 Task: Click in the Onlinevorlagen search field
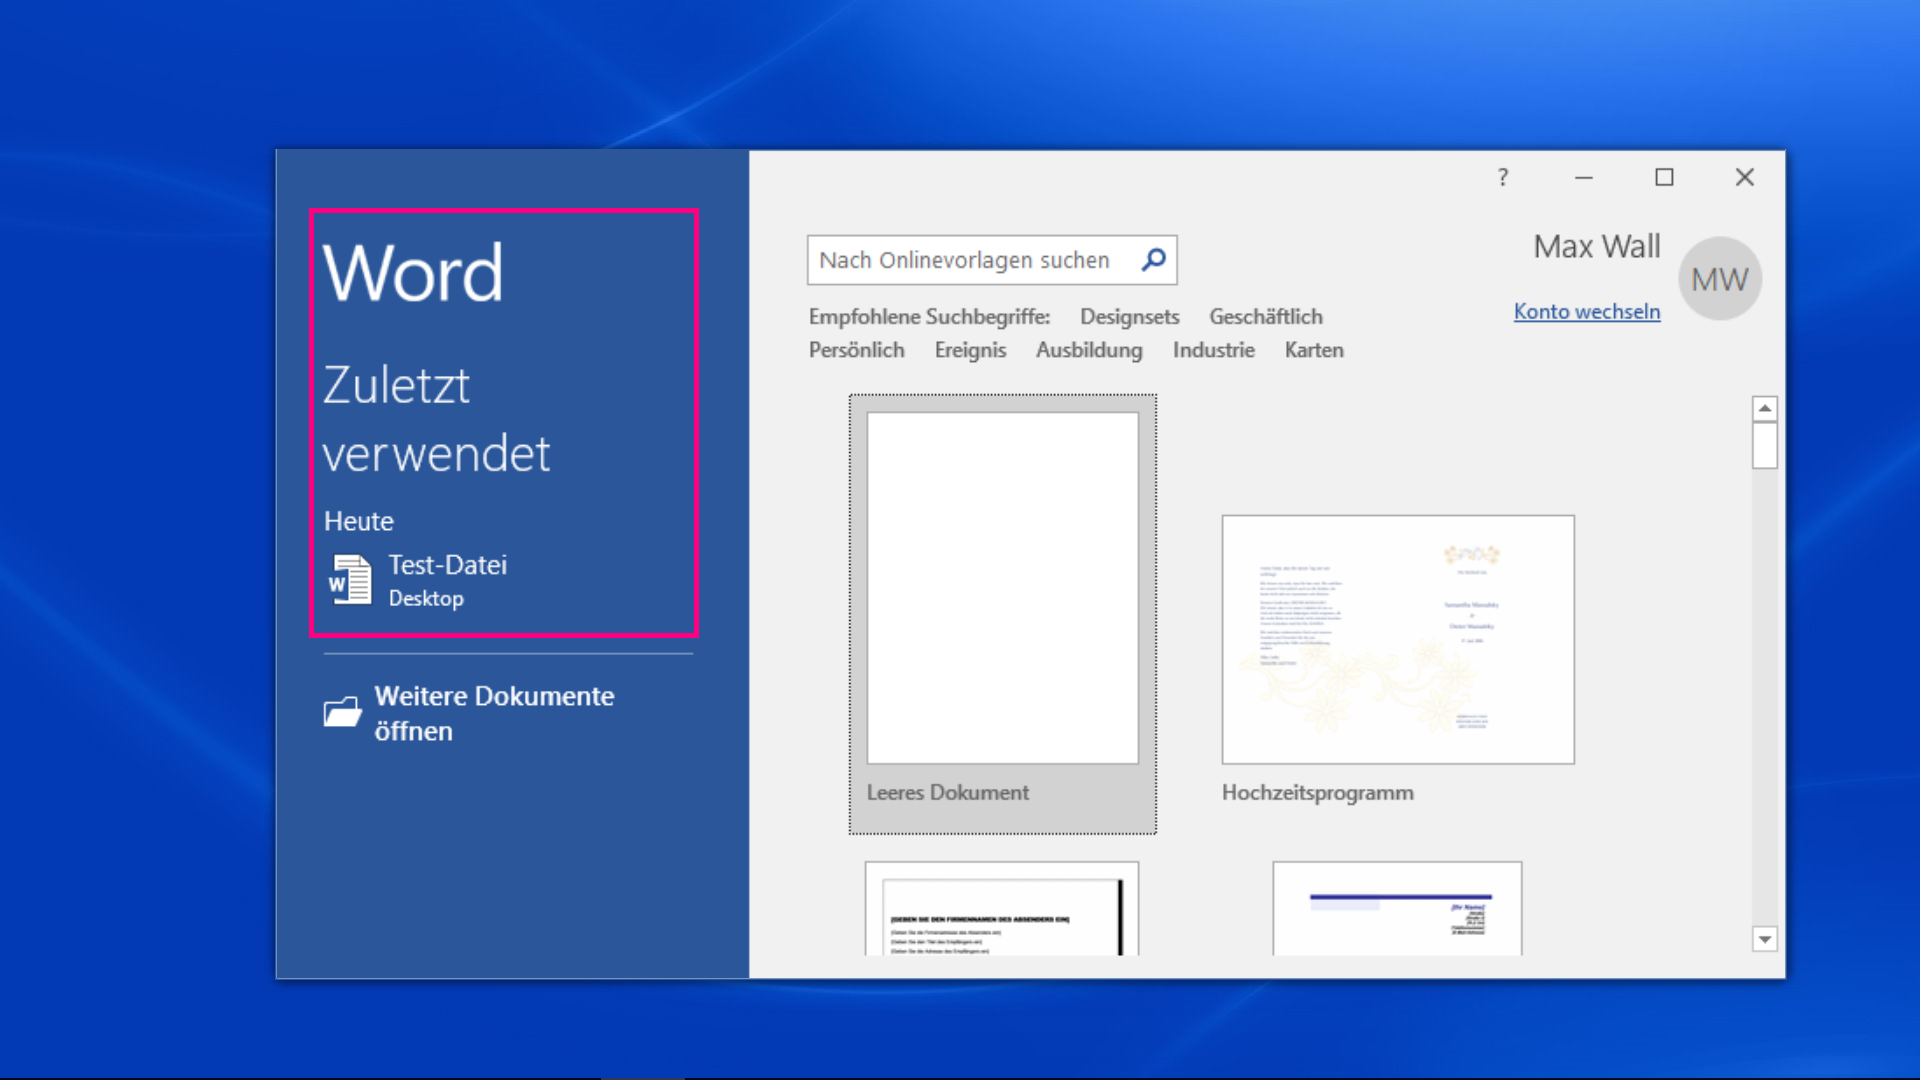965,260
